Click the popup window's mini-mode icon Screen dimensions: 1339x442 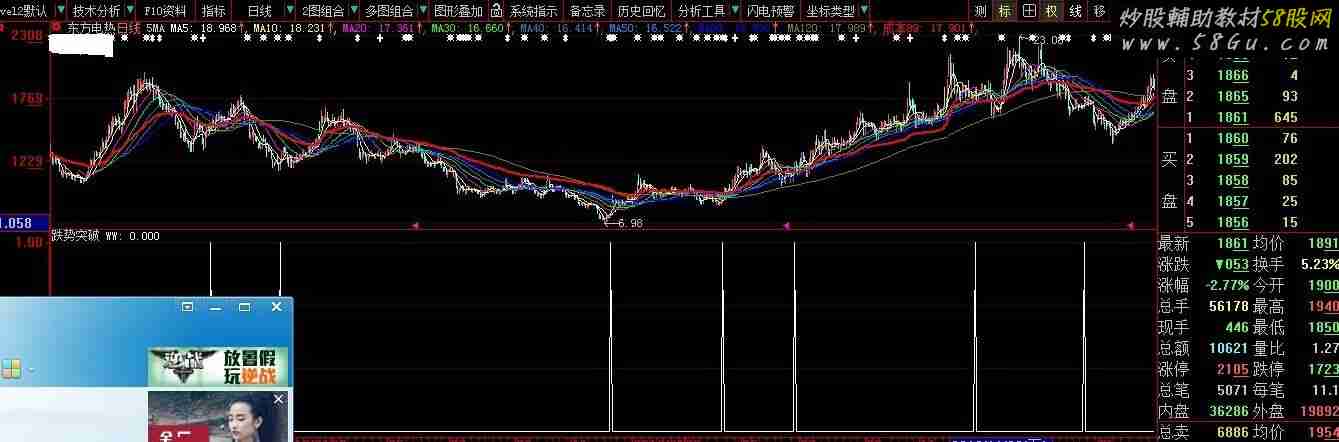[x=187, y=308]
